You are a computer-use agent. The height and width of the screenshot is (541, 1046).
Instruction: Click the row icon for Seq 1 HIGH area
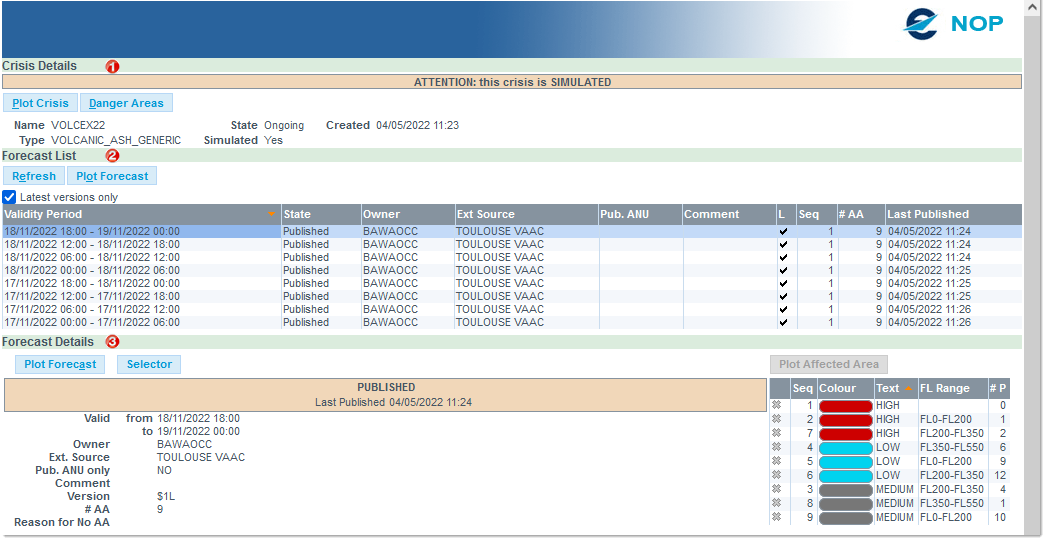coord(776,405)
